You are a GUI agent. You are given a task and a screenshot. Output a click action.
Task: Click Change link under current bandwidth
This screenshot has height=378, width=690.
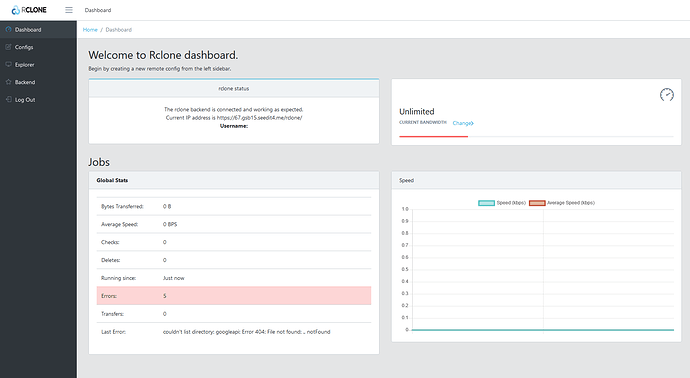click(463, 123)
